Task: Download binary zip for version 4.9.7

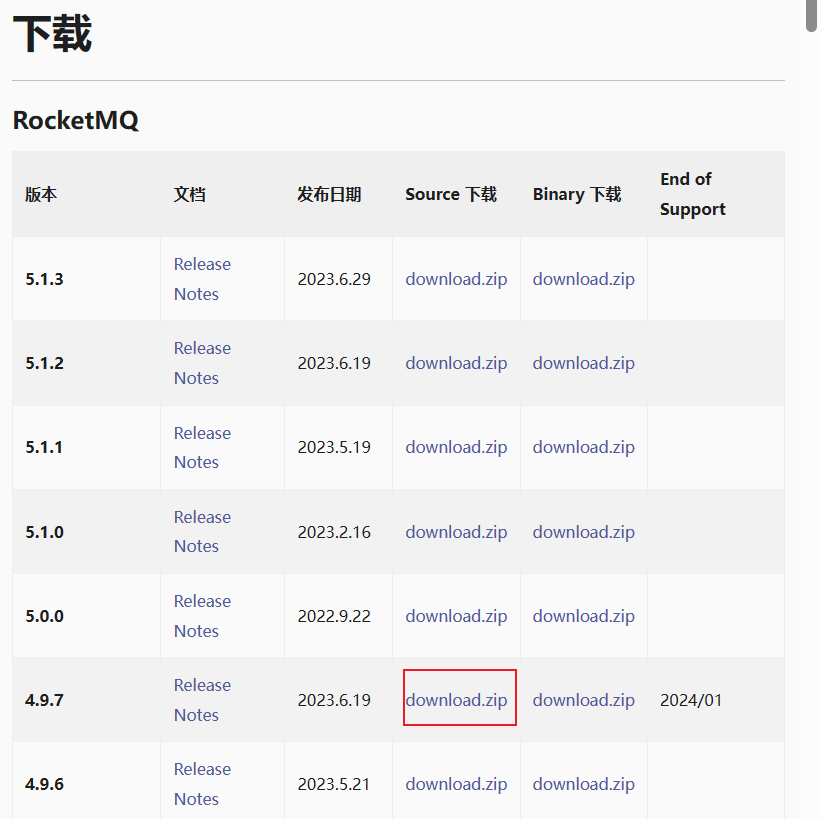Action: coord(583,700)
